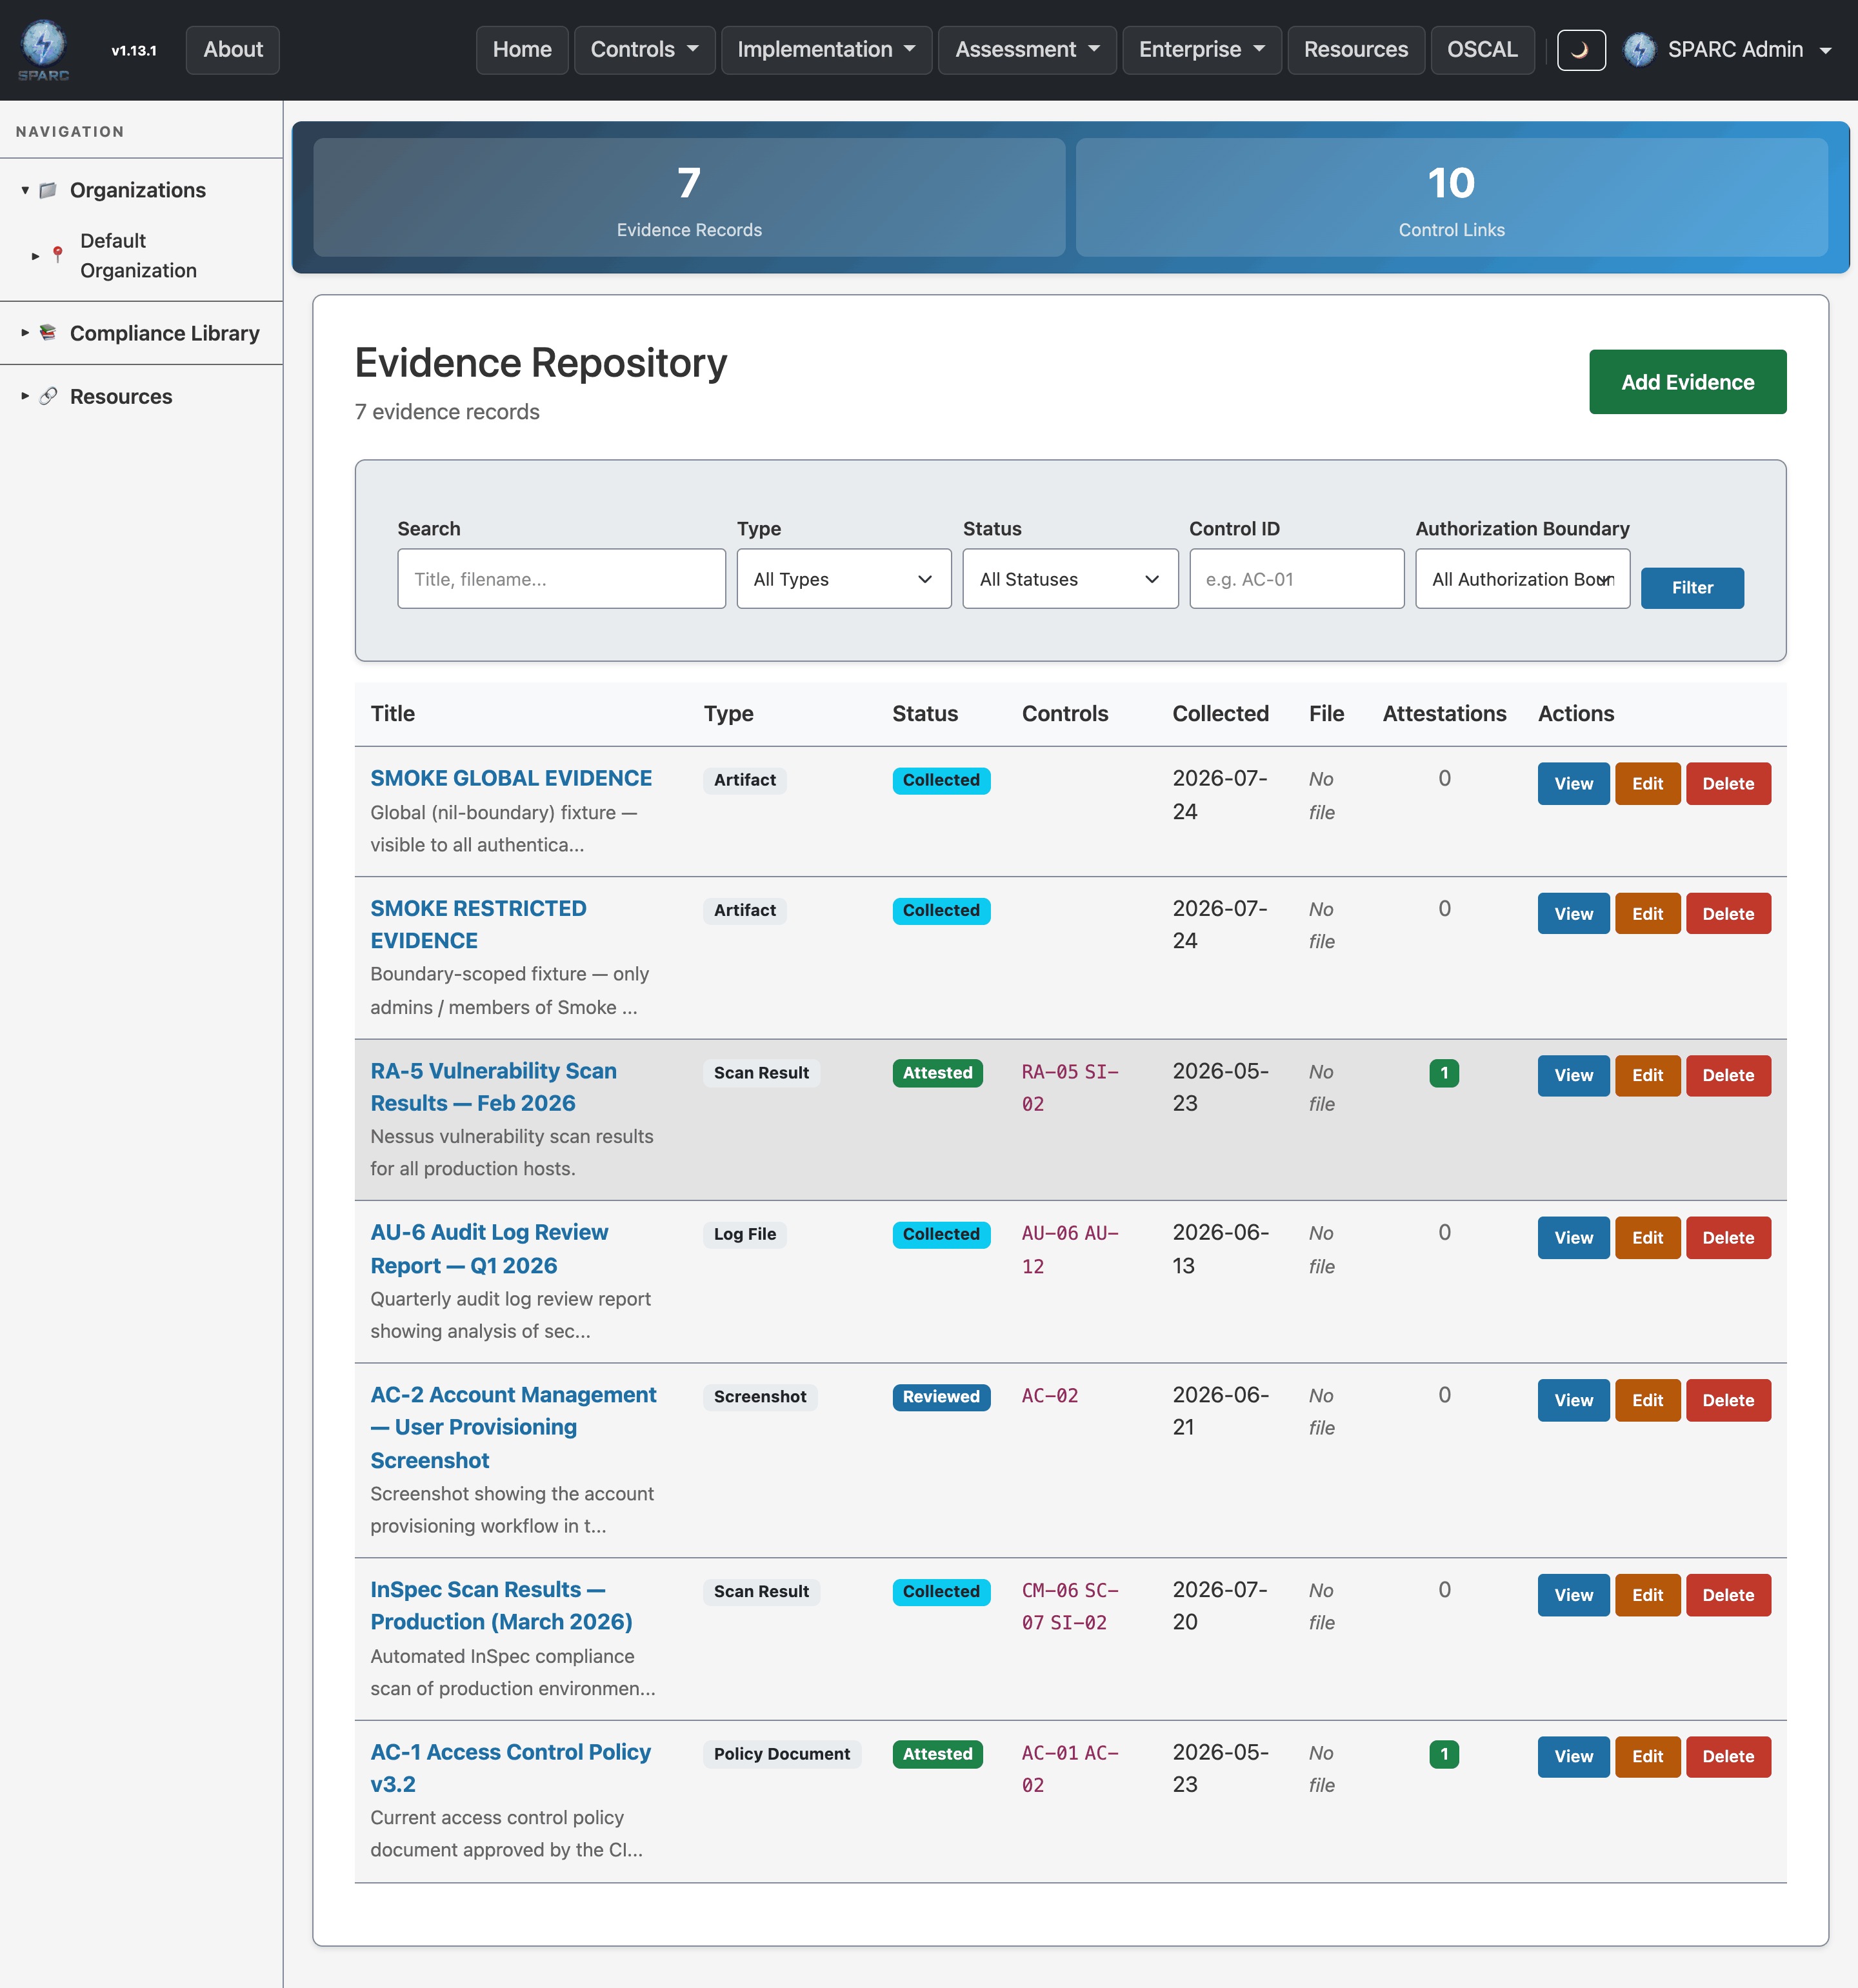View the RA-5 Vulnerability Scan record
The width and height of the screenshot is (1858, 1988).
tap(1573, 1076)
